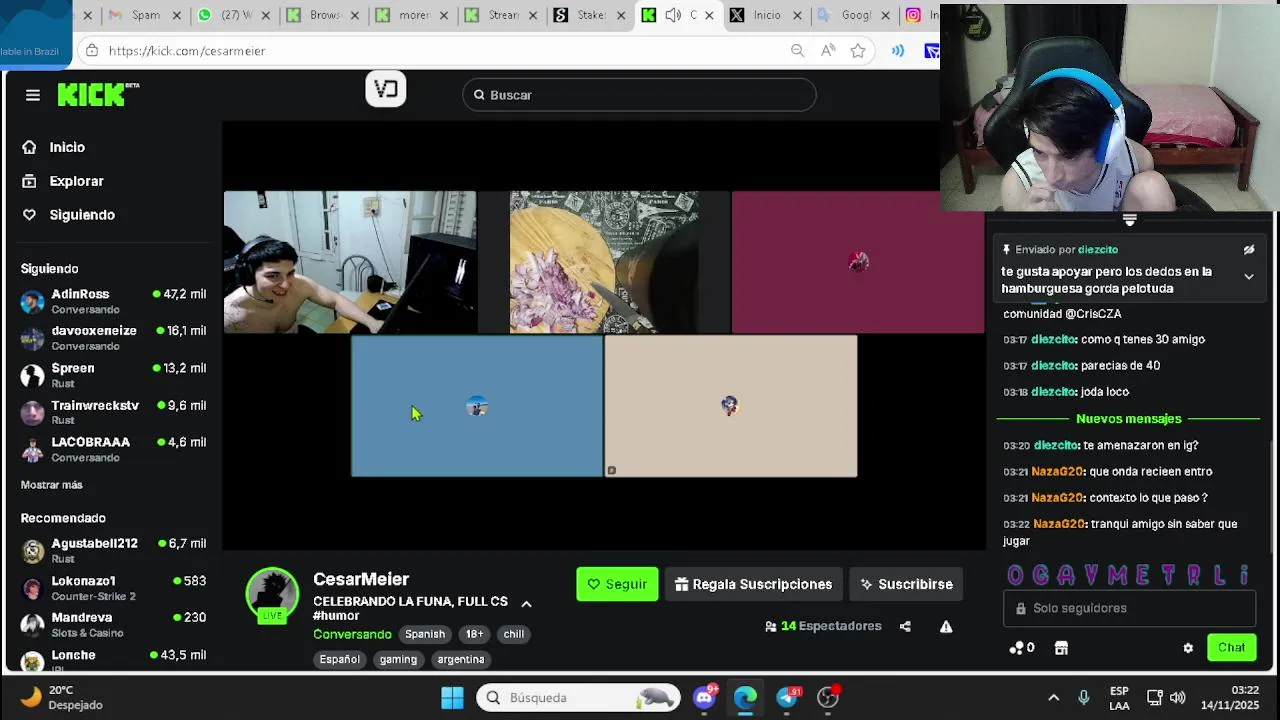Open Explorar in the sidebar
Image resolution: width=1280 pixels, height=720 pixels.
(x=76, y=181)
